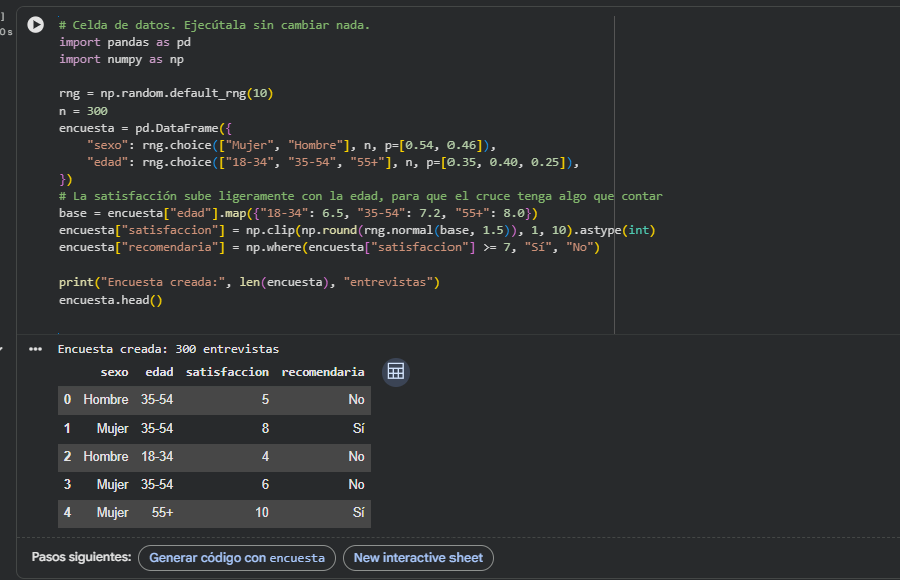Click Hombre in table row 0
This screenshot has height=580, width=900.
(106, 400)
